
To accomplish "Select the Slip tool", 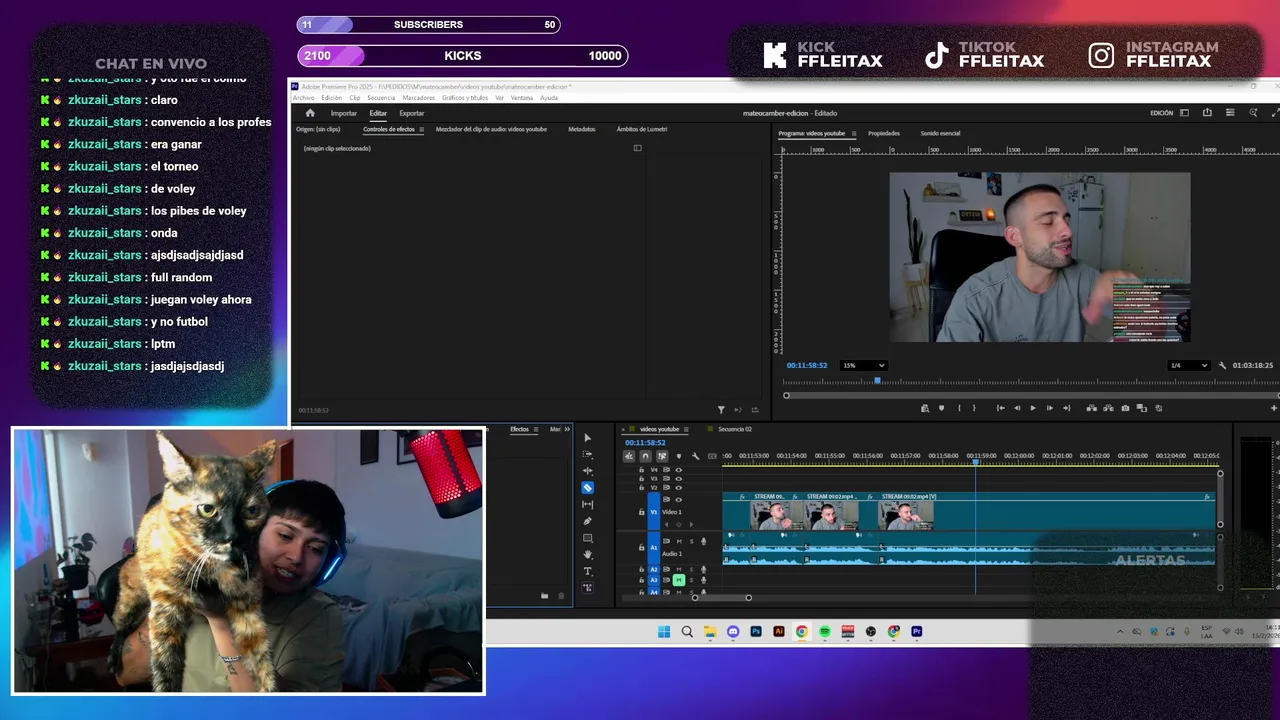I will (588, 504).
